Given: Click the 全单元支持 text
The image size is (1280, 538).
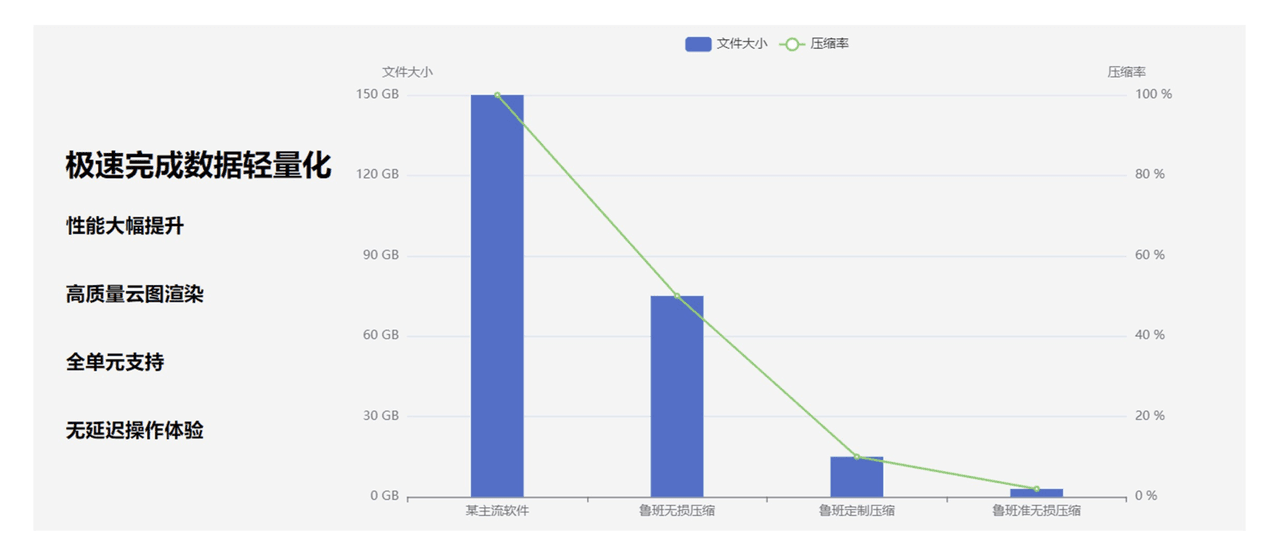Looking at the screenshot, I should pyautogui.click(x=115, y=362).
